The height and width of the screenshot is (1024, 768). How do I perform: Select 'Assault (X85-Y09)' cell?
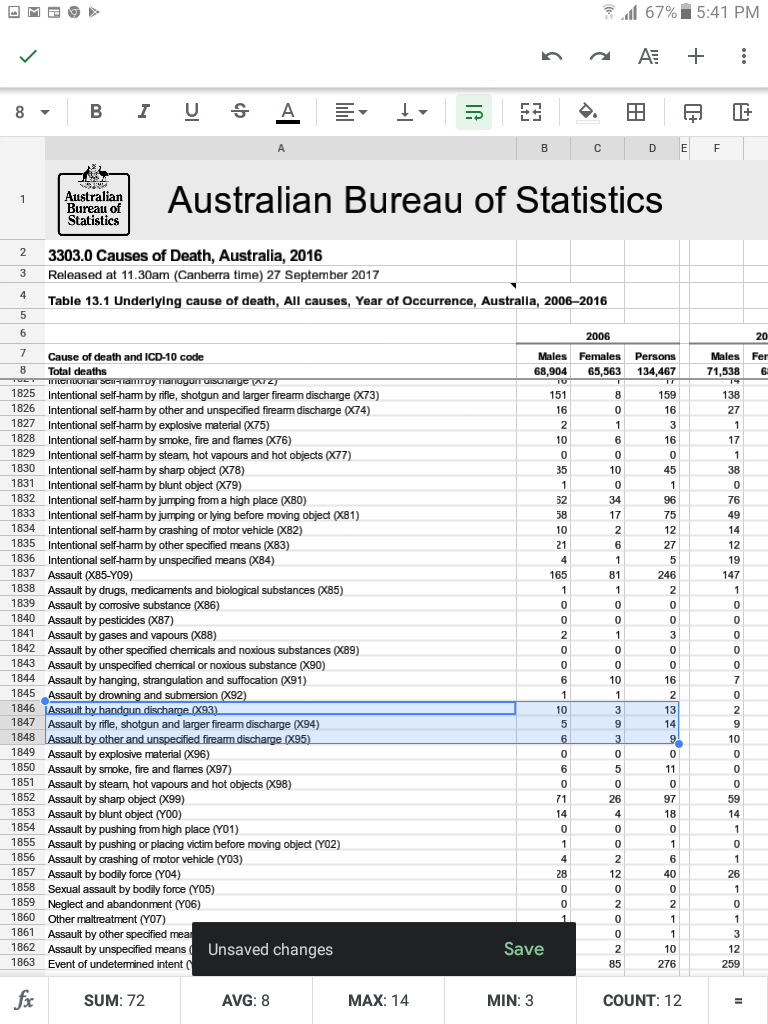tap(281, 575)
